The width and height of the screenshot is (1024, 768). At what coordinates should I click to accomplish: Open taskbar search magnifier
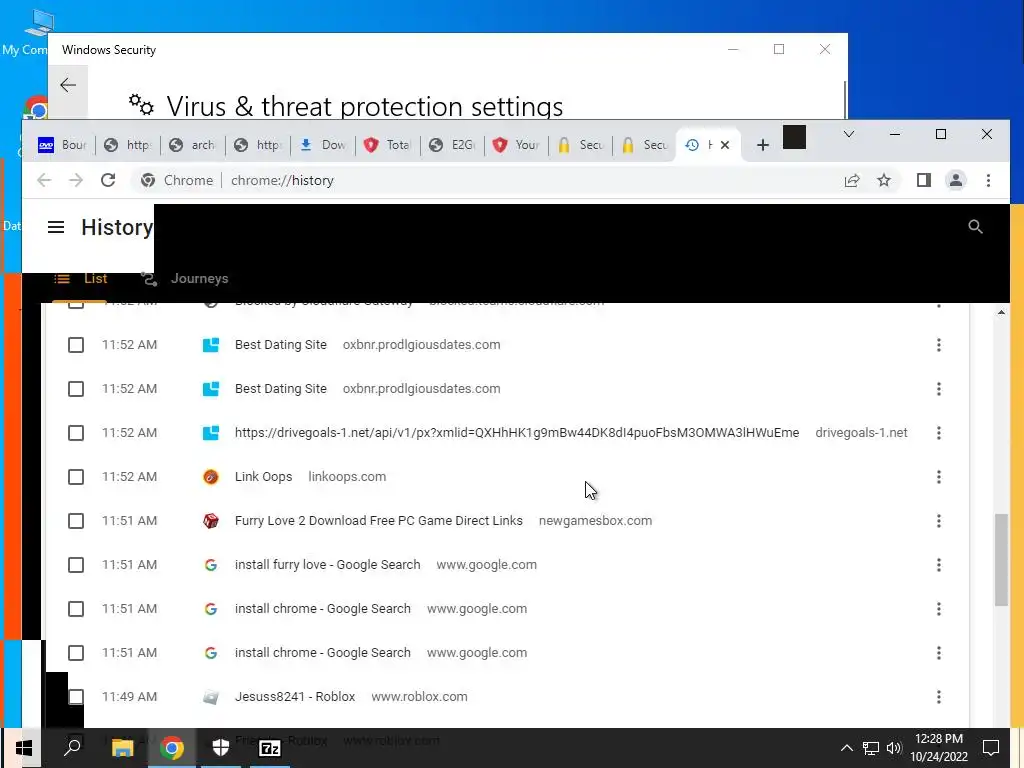point(72,748)
